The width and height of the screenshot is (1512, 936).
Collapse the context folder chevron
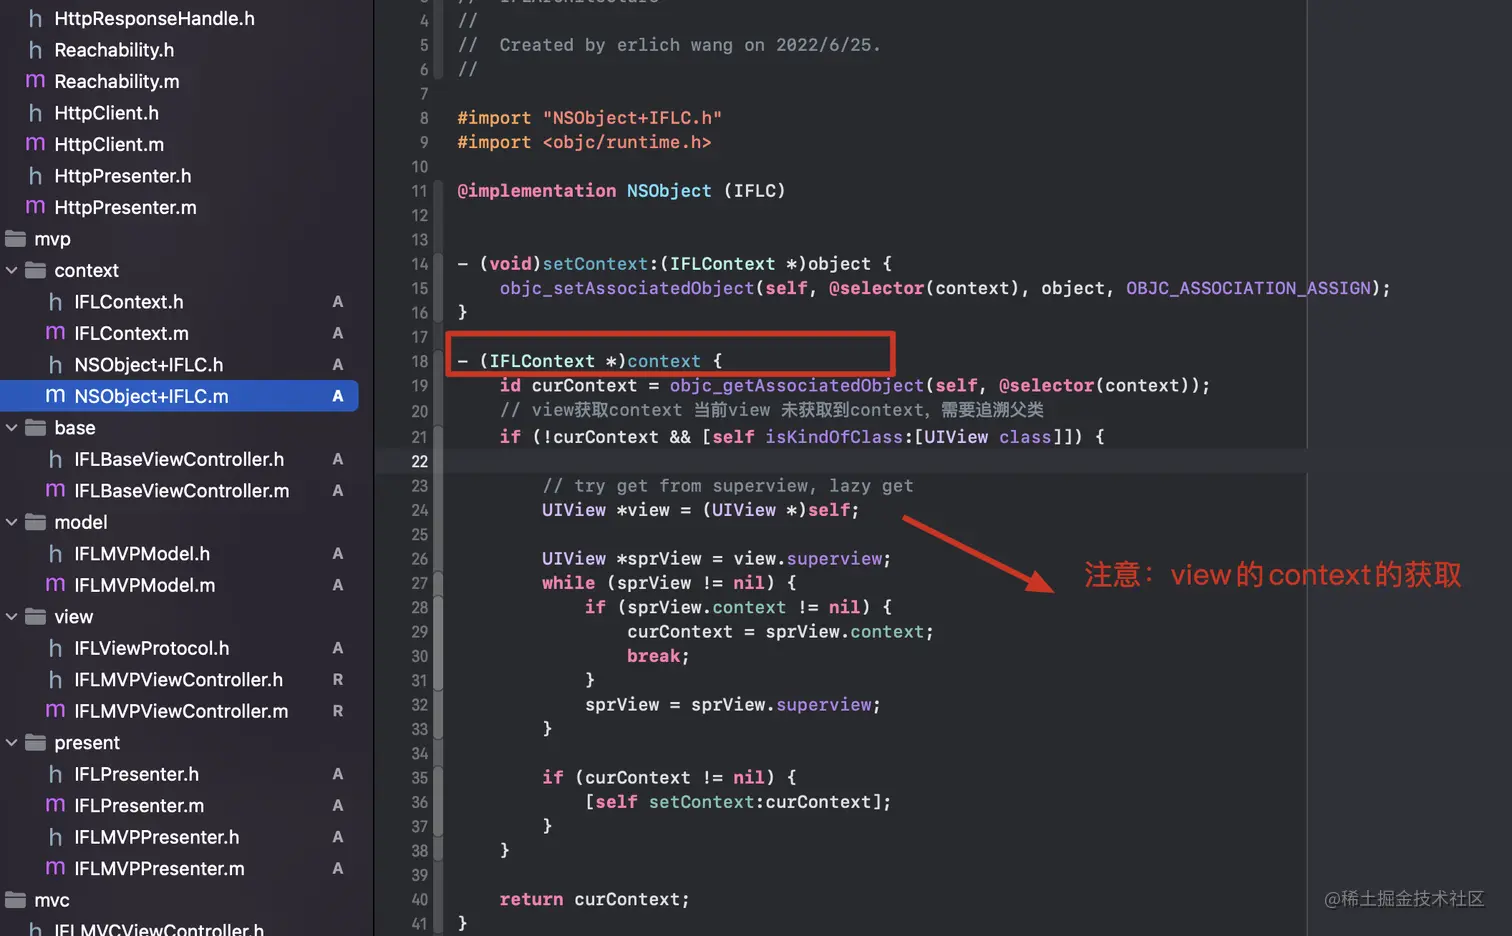click(x=12, y=271)
